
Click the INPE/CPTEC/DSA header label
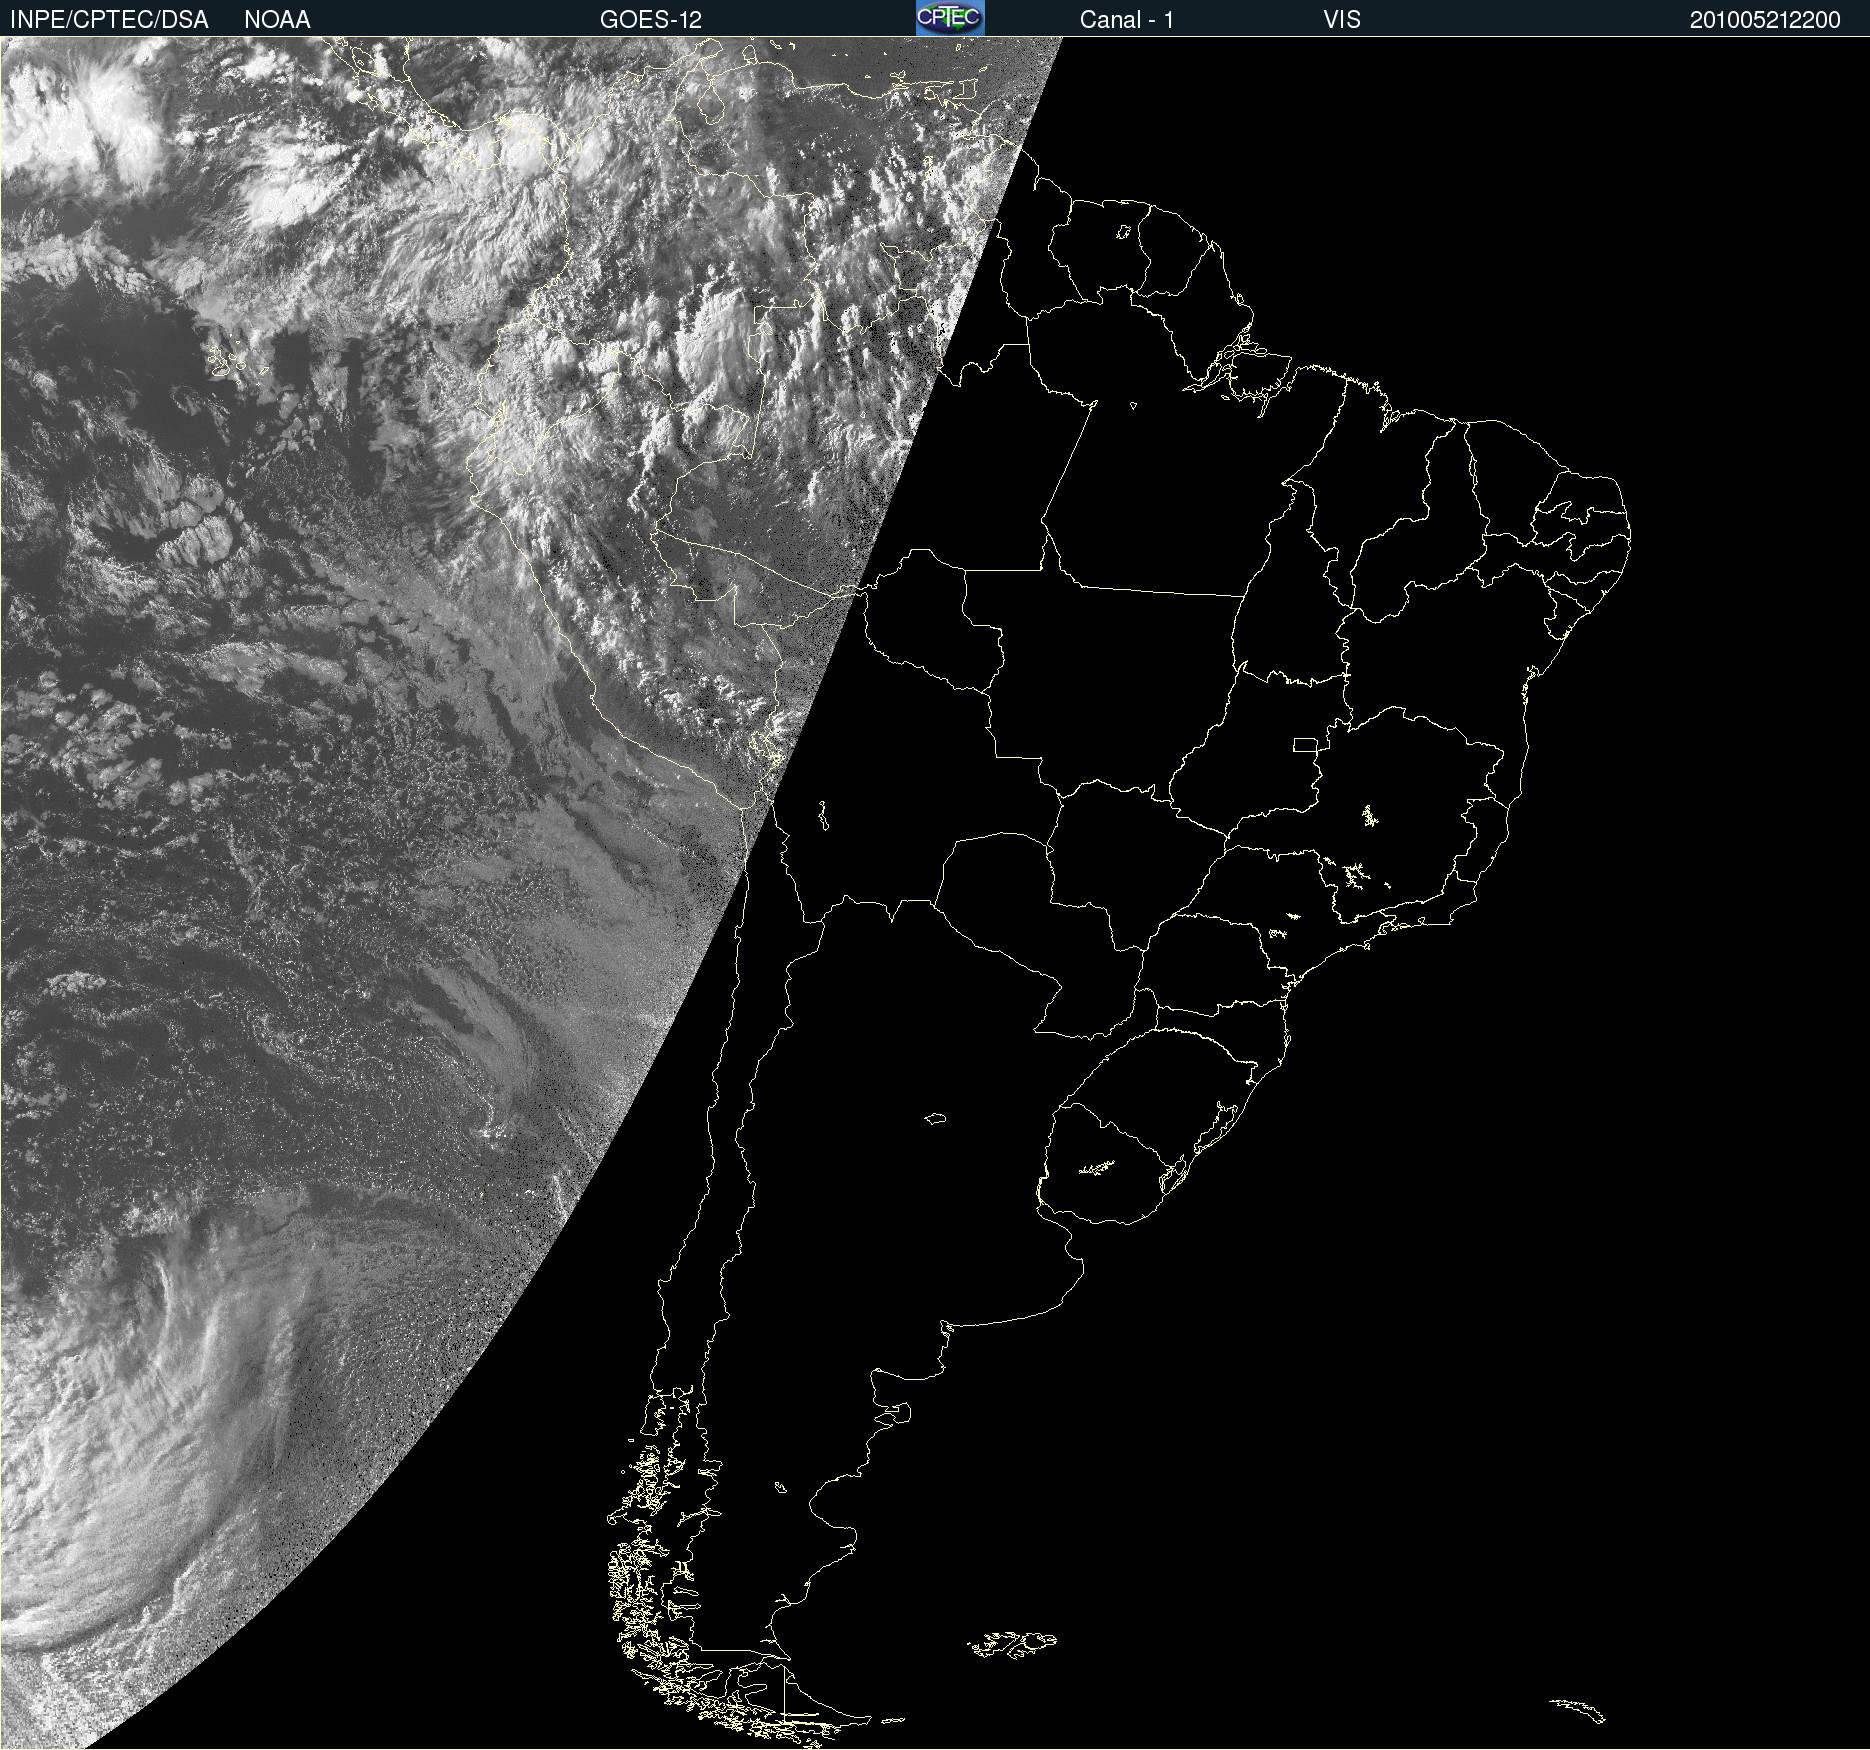[x=109, y=20]
